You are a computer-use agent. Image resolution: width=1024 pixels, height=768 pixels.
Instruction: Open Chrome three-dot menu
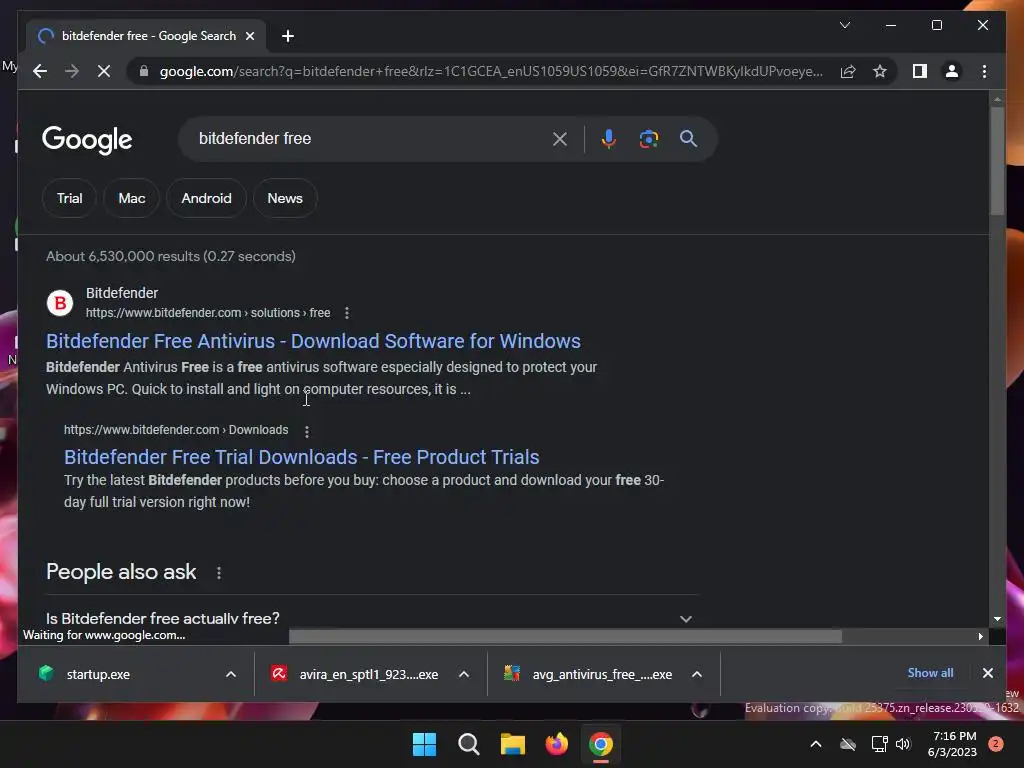[x=984, y=71]
